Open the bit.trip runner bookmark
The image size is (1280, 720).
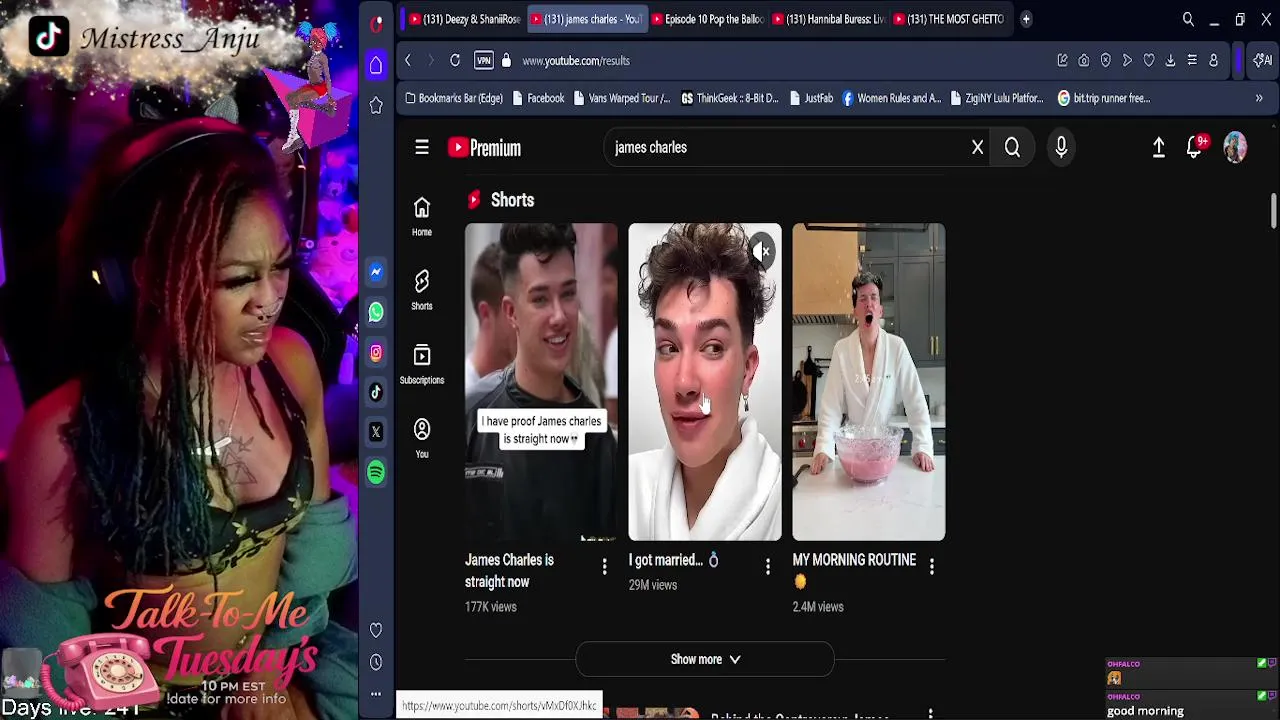[1104, 98]
